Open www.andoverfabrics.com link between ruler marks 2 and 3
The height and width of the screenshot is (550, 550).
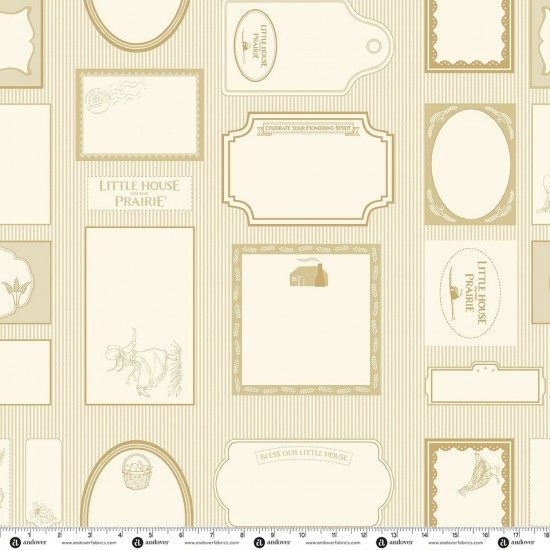(x=88, y=543)
